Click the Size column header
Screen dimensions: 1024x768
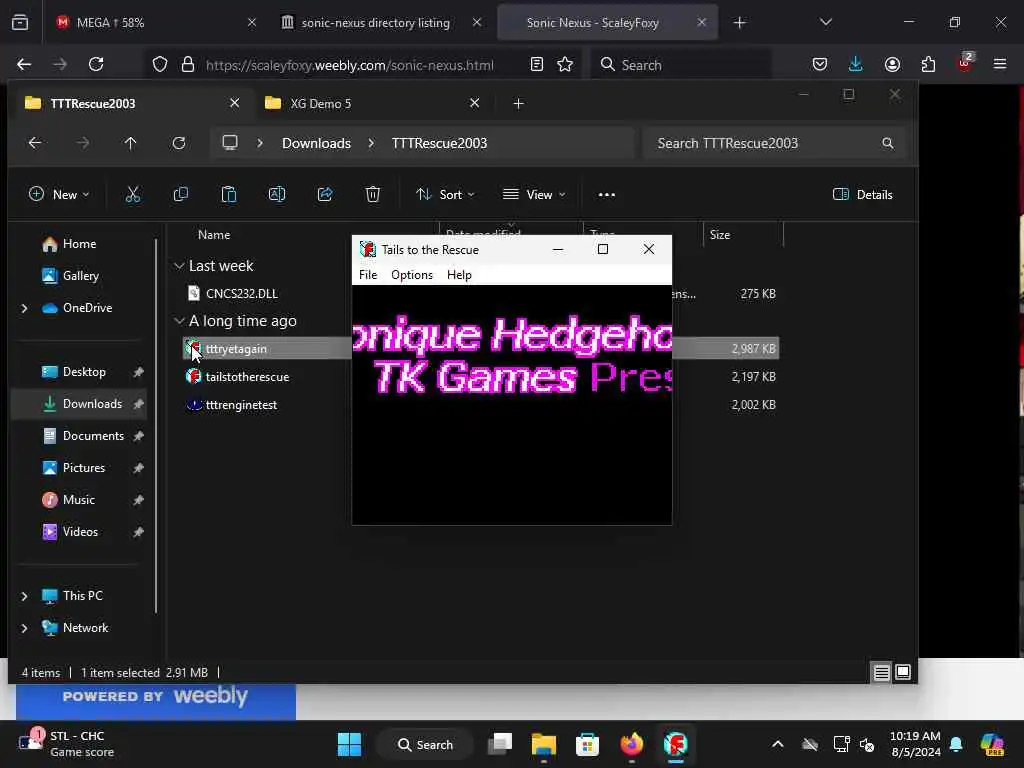click(720, 235)
